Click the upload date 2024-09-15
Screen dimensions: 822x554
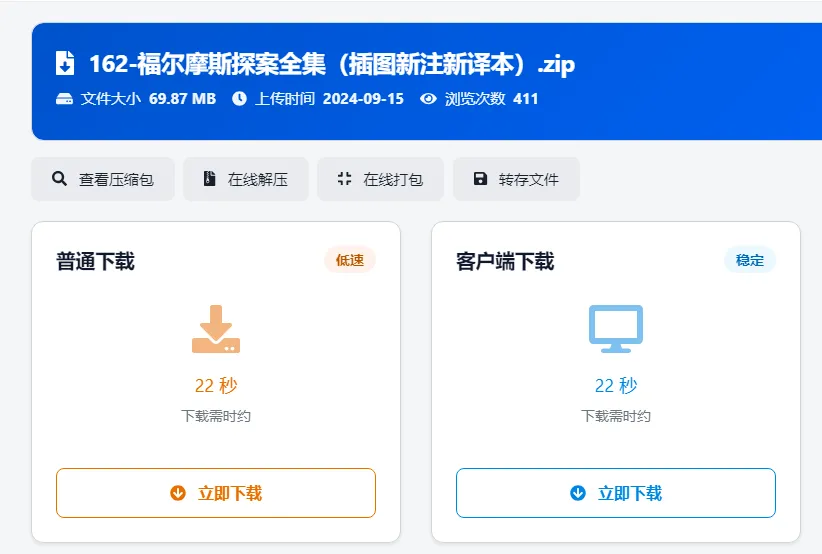click(363, 99)
